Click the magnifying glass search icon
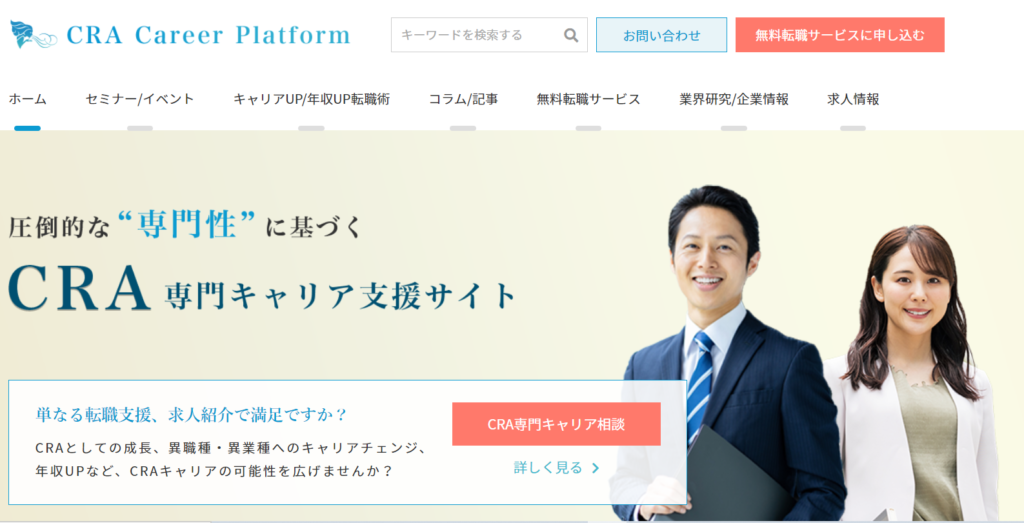The width and height of the screenshot is (1024, 523). (571, 35)
